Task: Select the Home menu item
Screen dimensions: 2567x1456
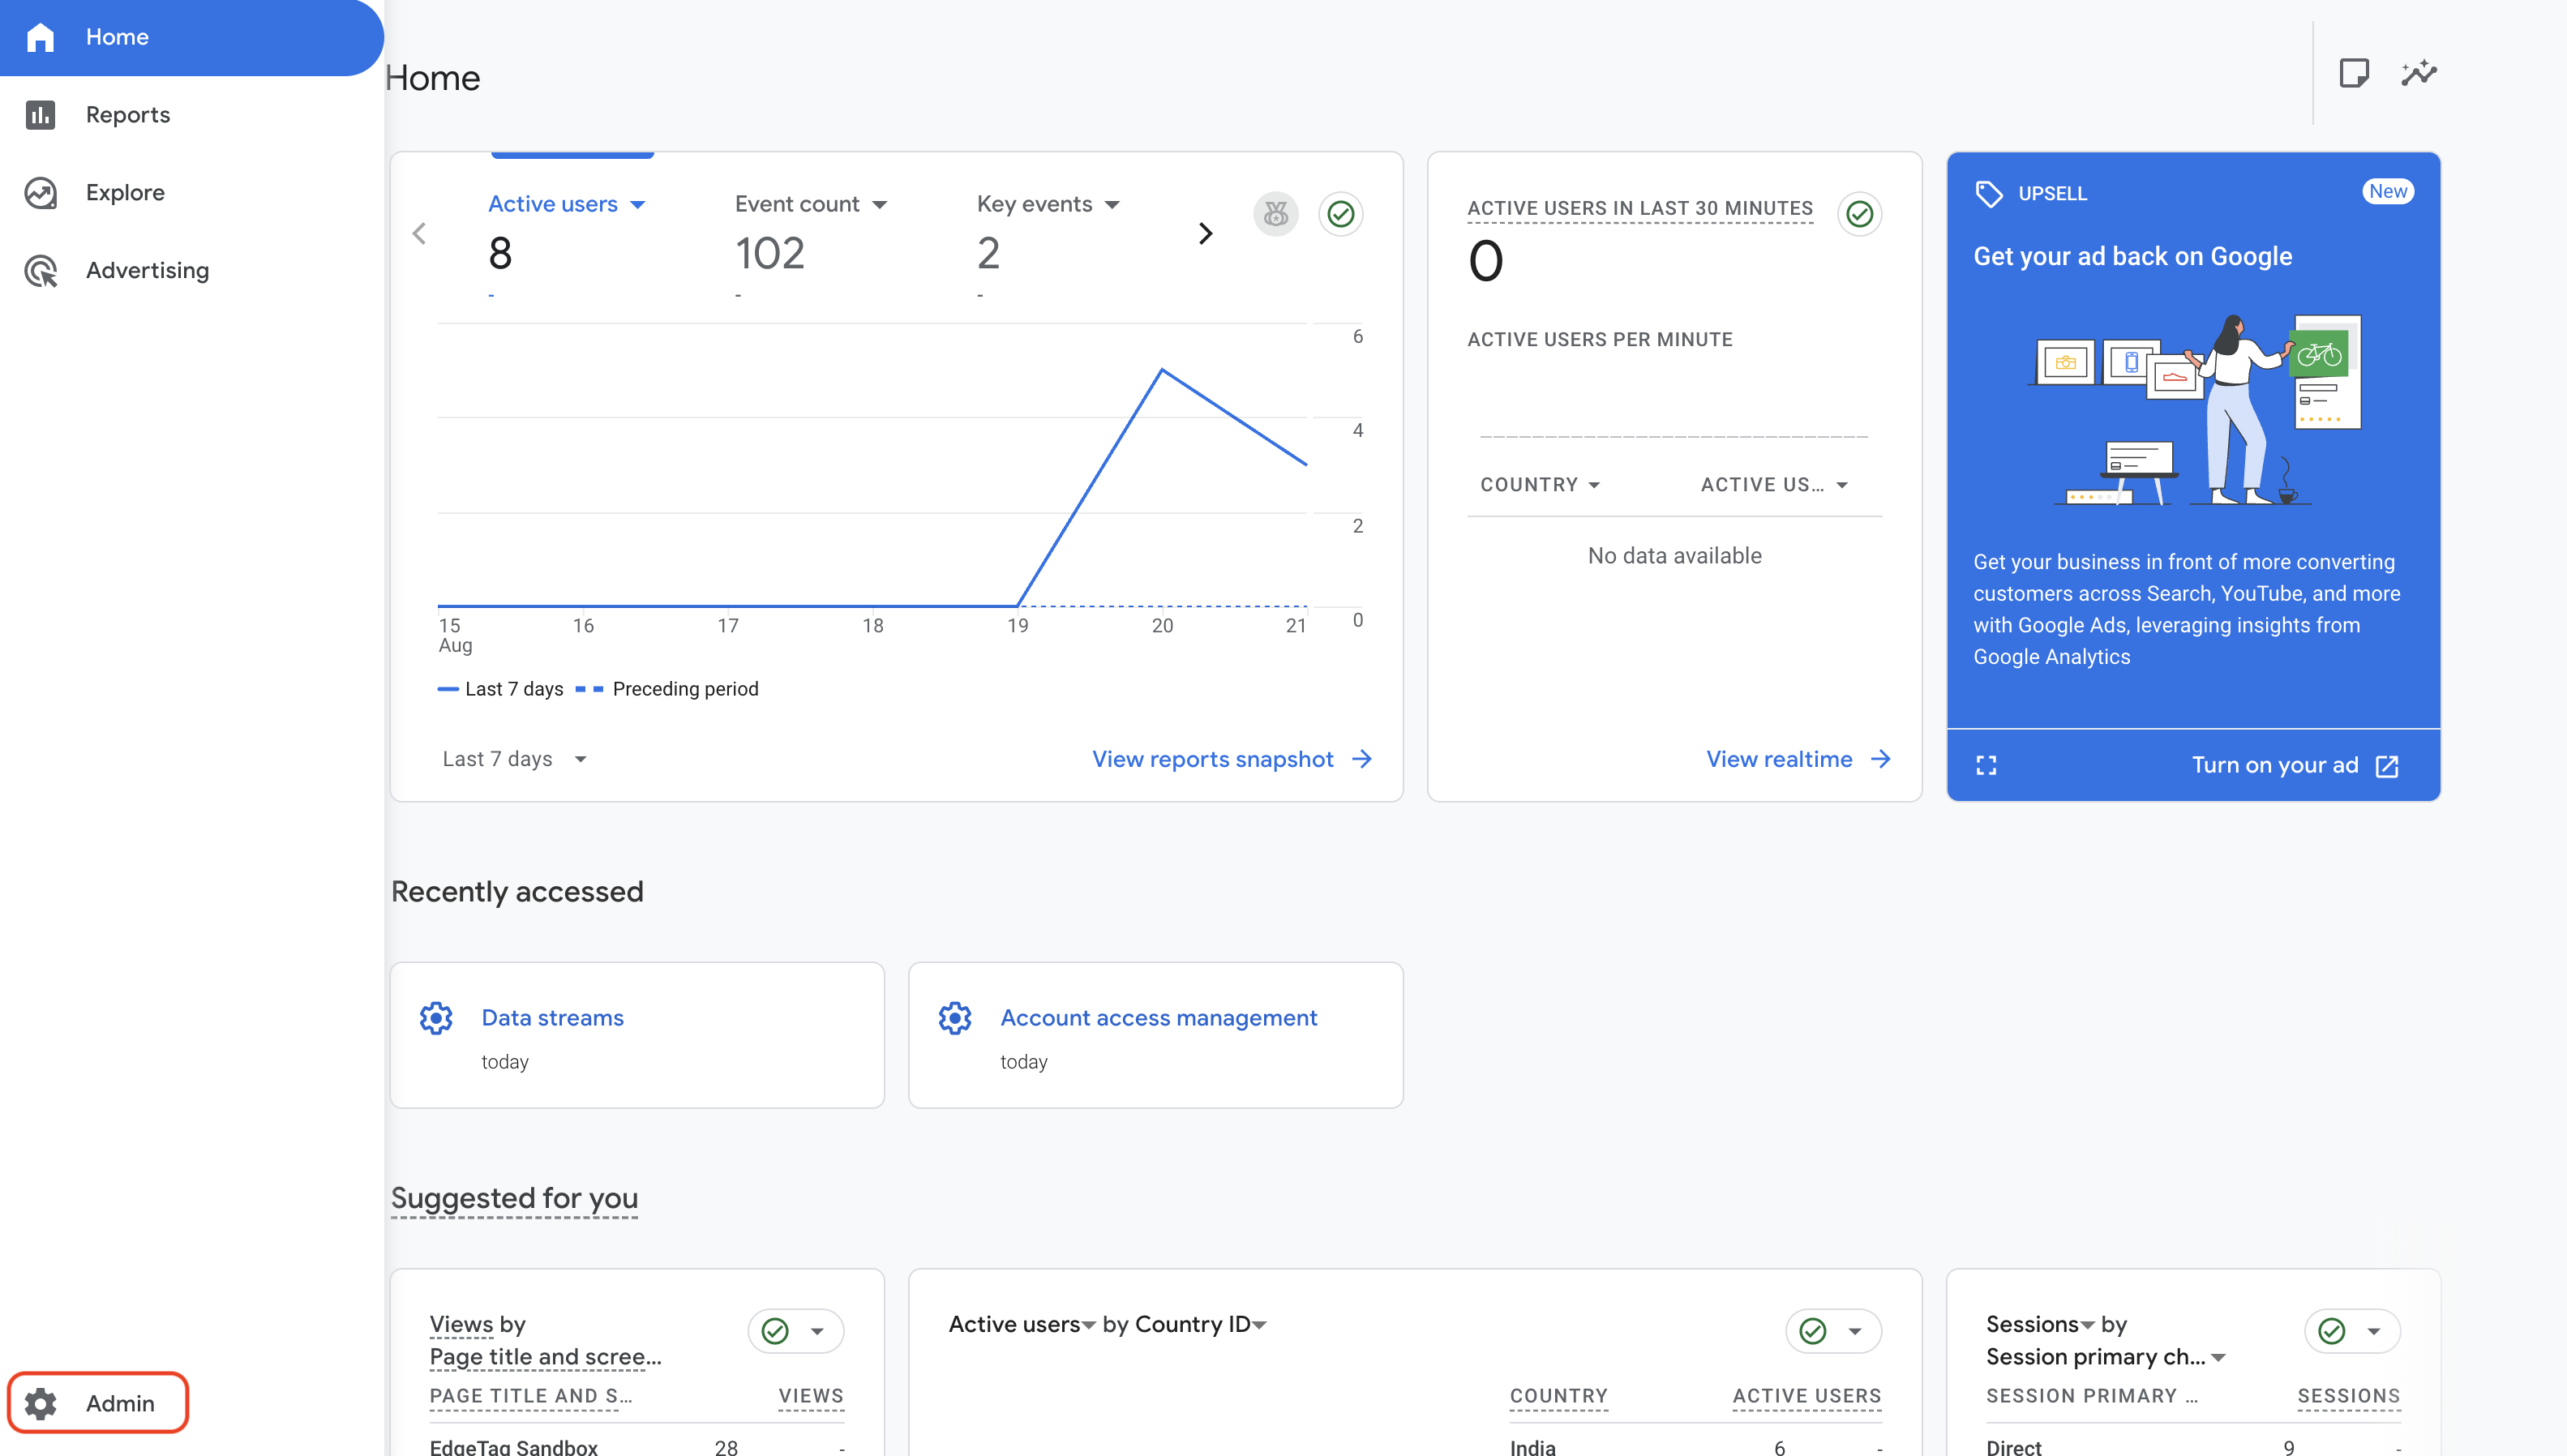Action: (x=117, y=37)
